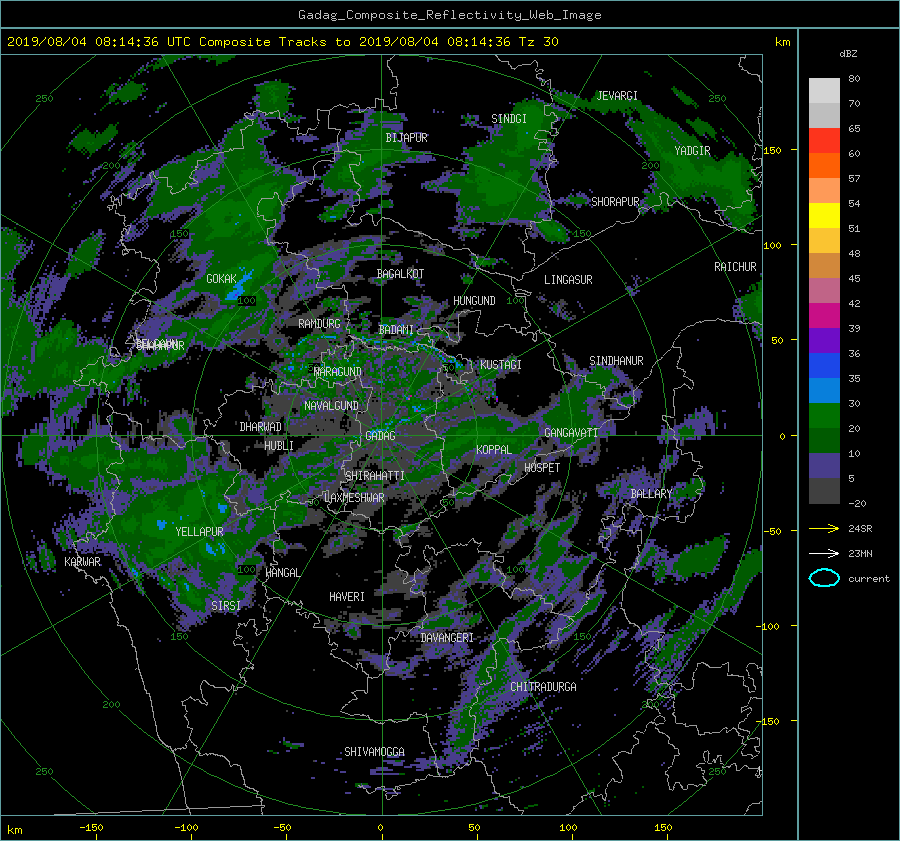The image size is (900, 841).
Task: Click the NAVALGUND city label
Action: click(331, 406)
